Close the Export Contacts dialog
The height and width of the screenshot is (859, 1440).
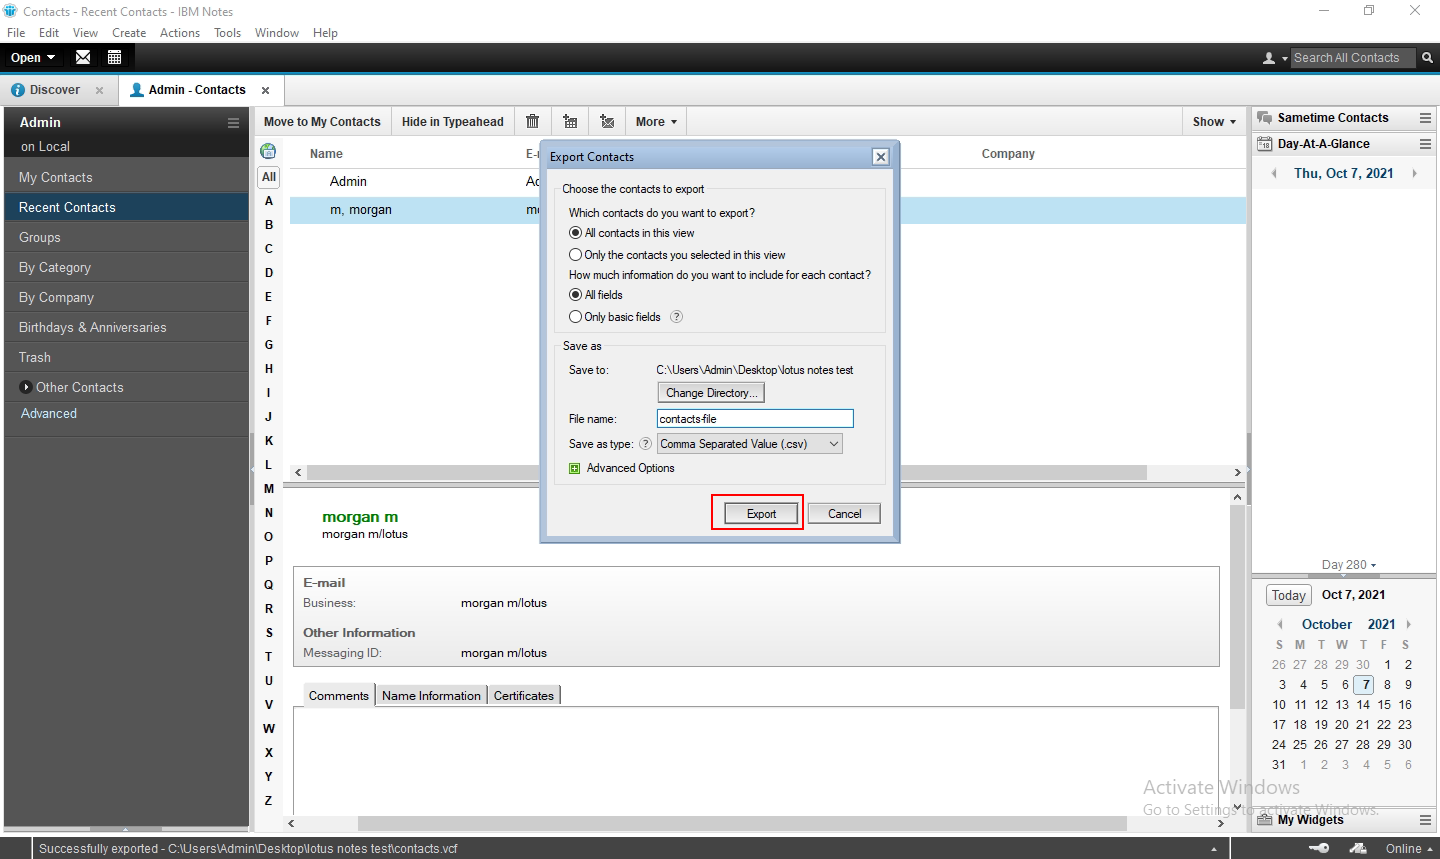pyautogui.click(x=880, y=156)
